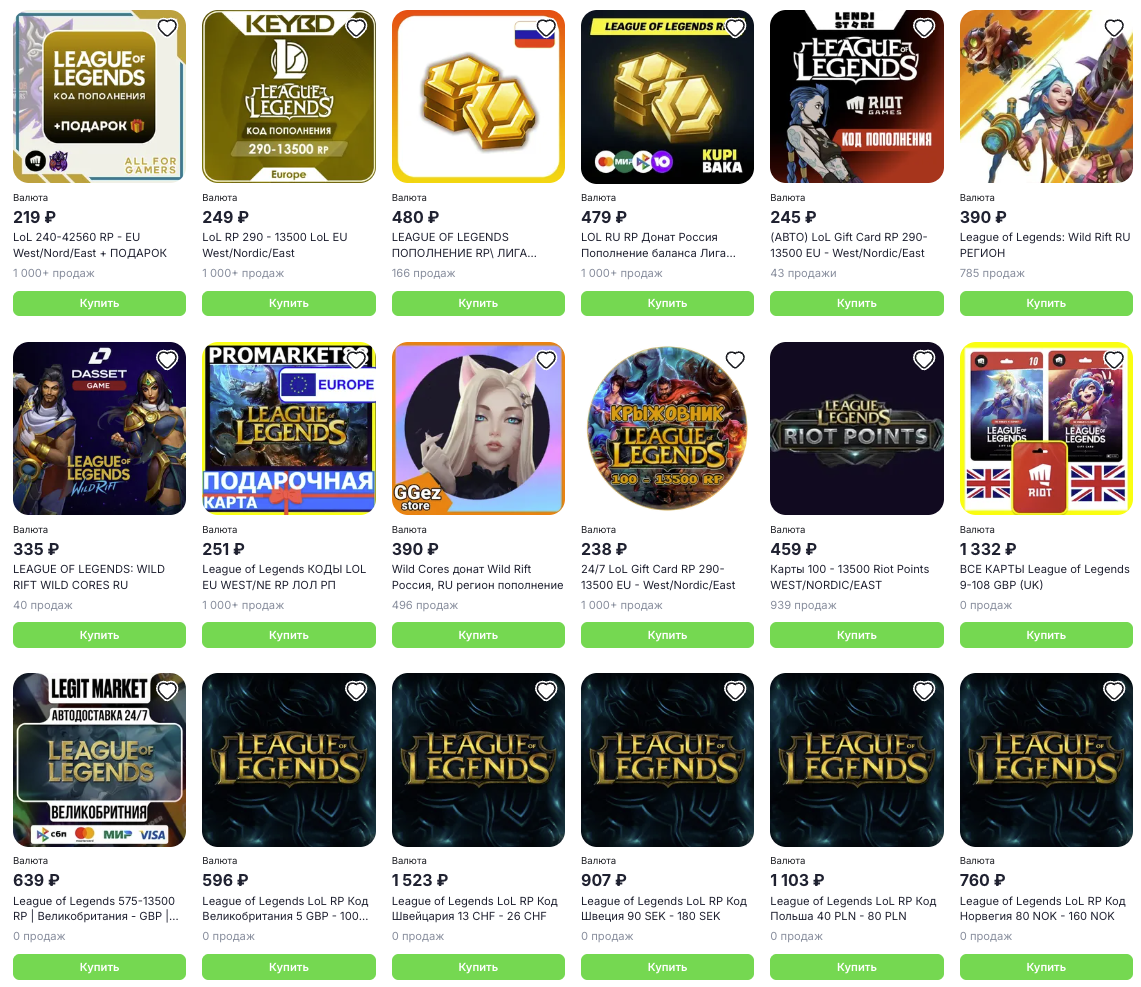
Task: Open the Польша 40 PLN - 80 PLN listing title
Action: 853,908
